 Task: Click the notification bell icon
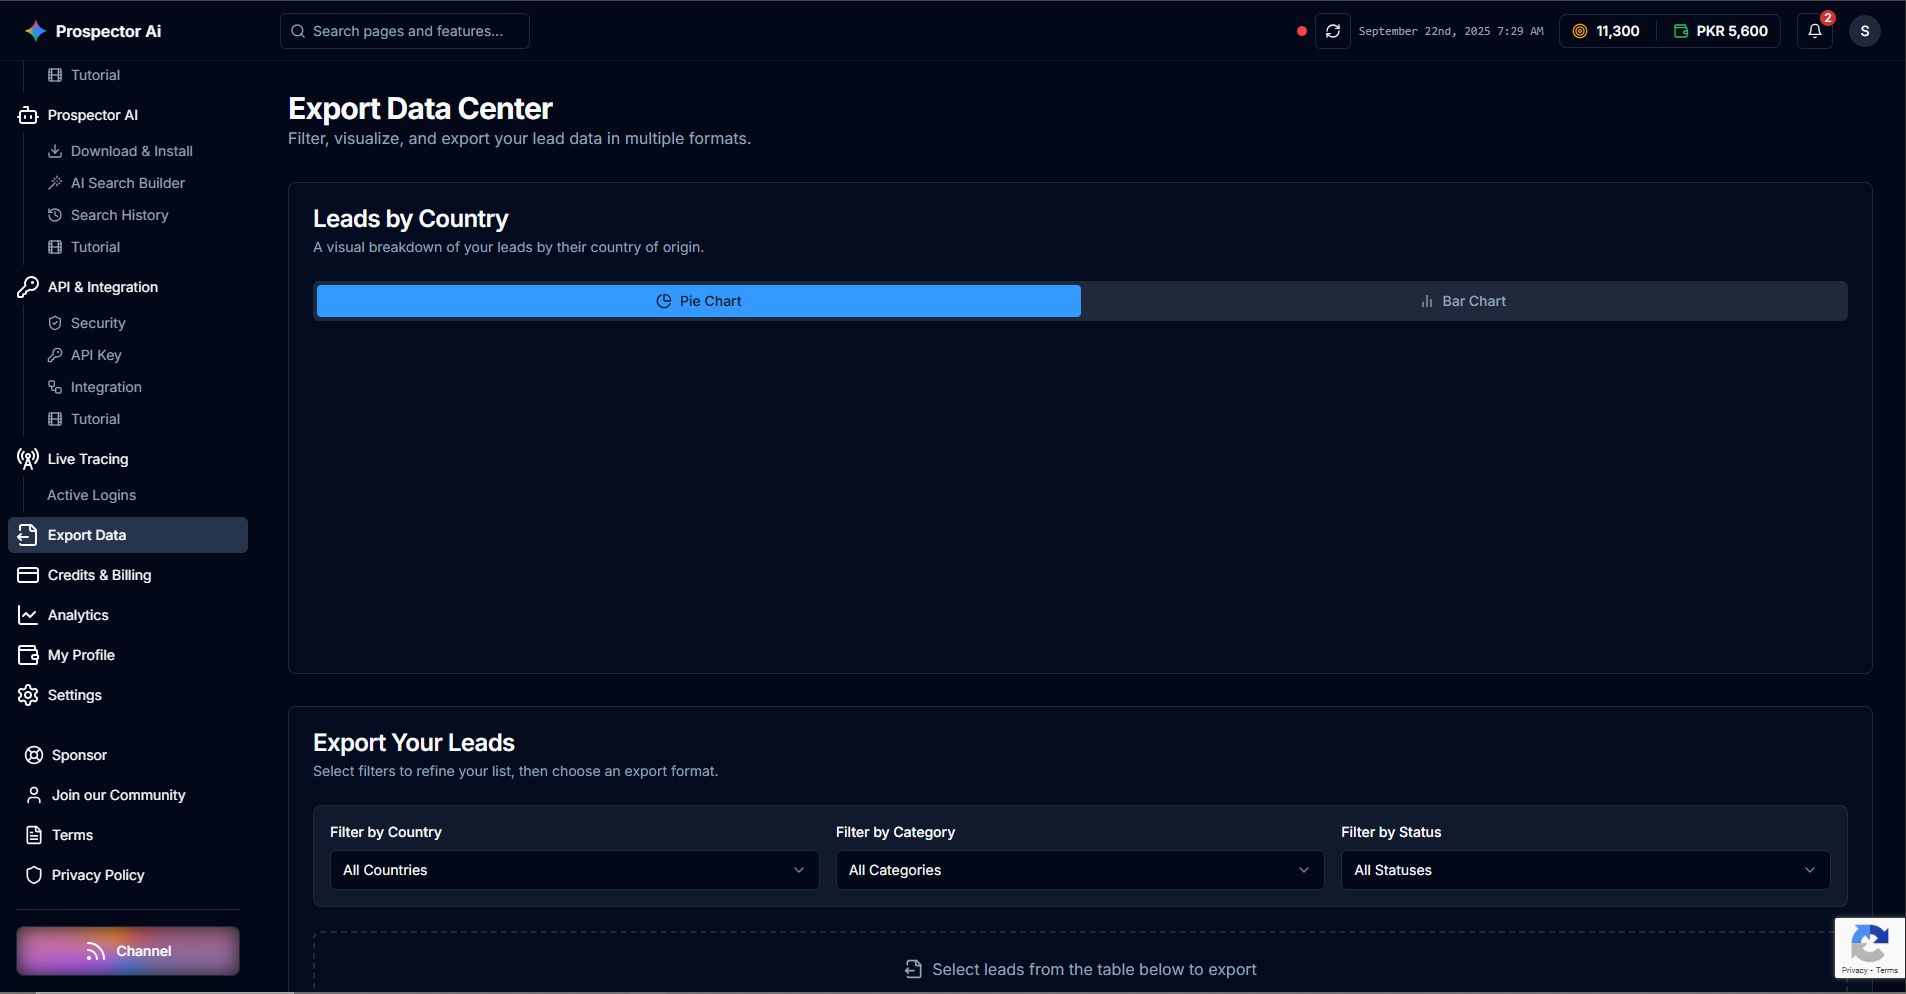click(x=1814, y=31)
